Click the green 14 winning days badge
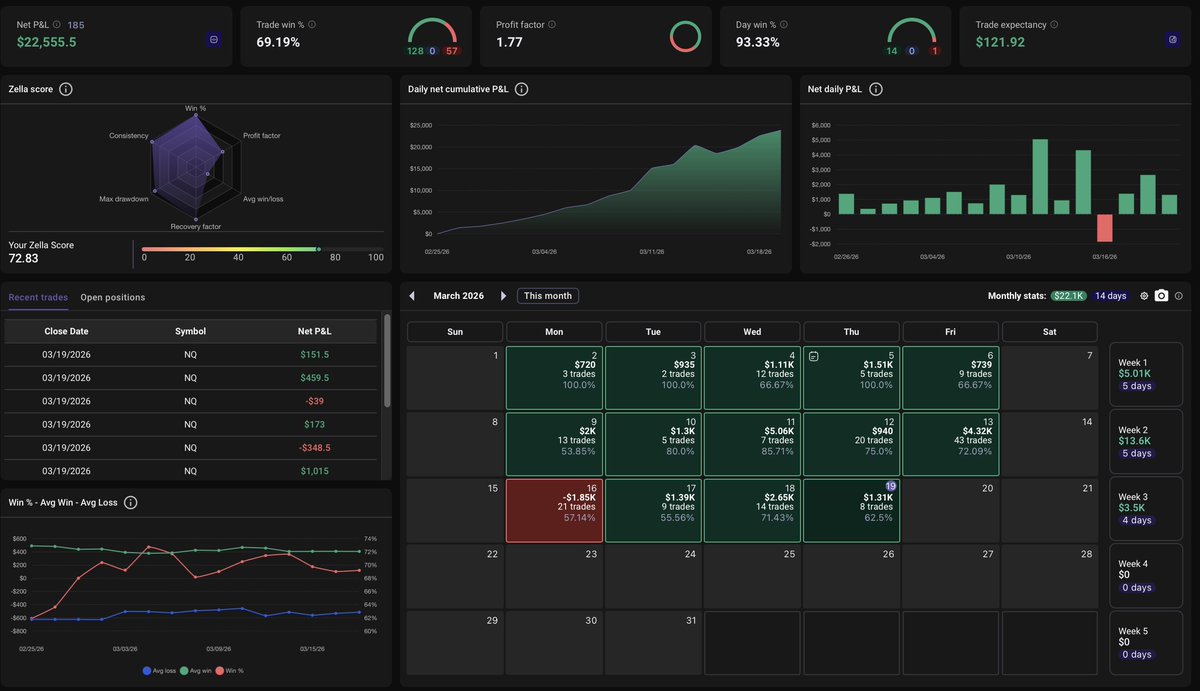The image size is (1200, 691). click(892, 50)
